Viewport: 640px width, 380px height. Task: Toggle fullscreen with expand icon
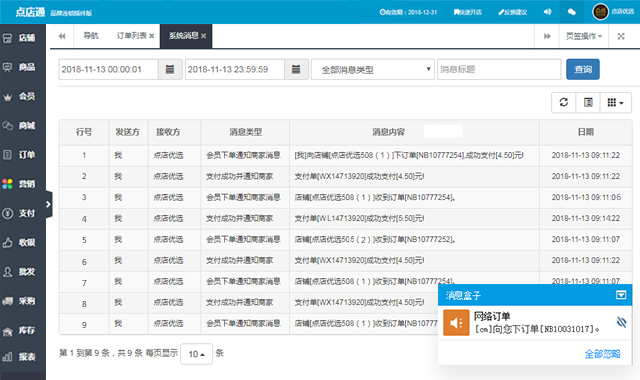[x=621, y=36]
